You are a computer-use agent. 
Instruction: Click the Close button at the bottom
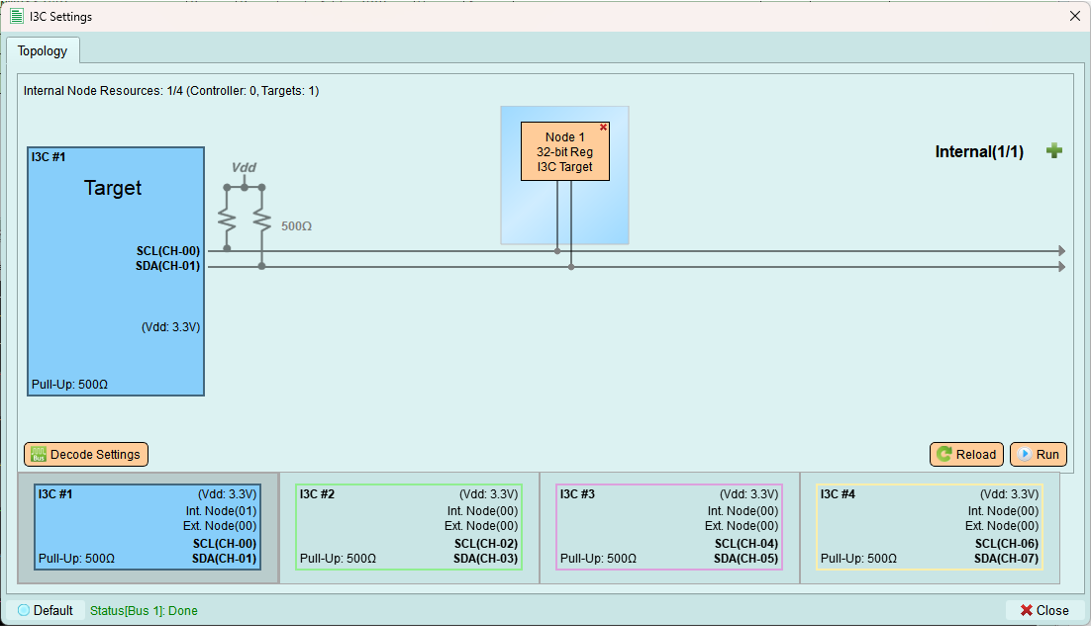(x=1044, y=610)
